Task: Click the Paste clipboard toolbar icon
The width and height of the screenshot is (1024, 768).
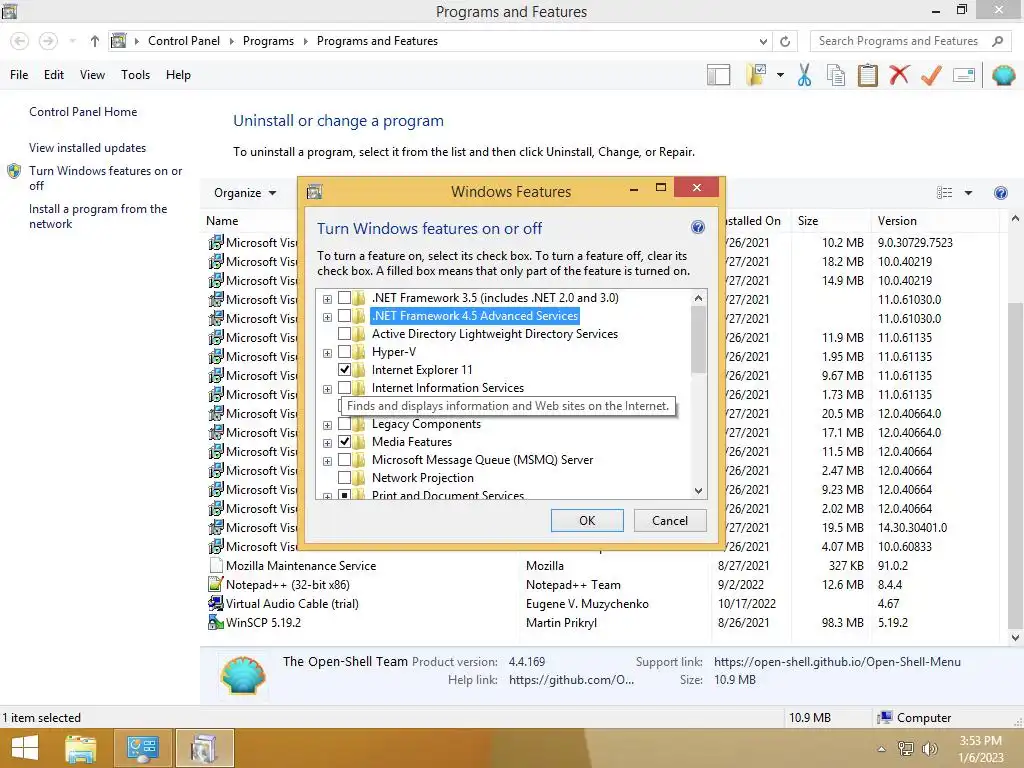Action: point(867,75)
